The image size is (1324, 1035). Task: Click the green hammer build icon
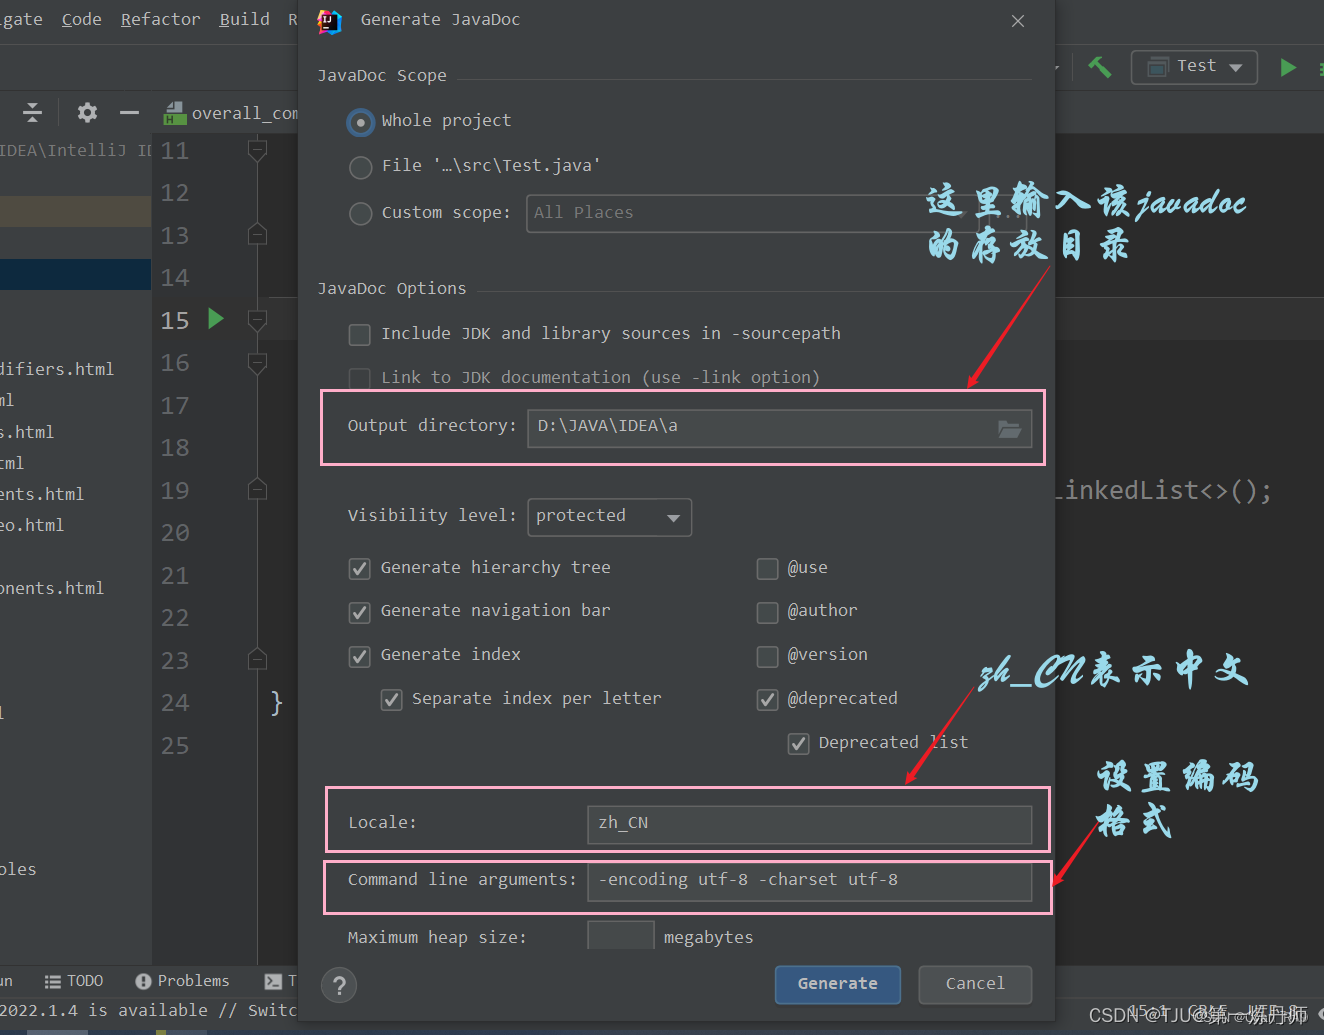[x=1100, y=67]
